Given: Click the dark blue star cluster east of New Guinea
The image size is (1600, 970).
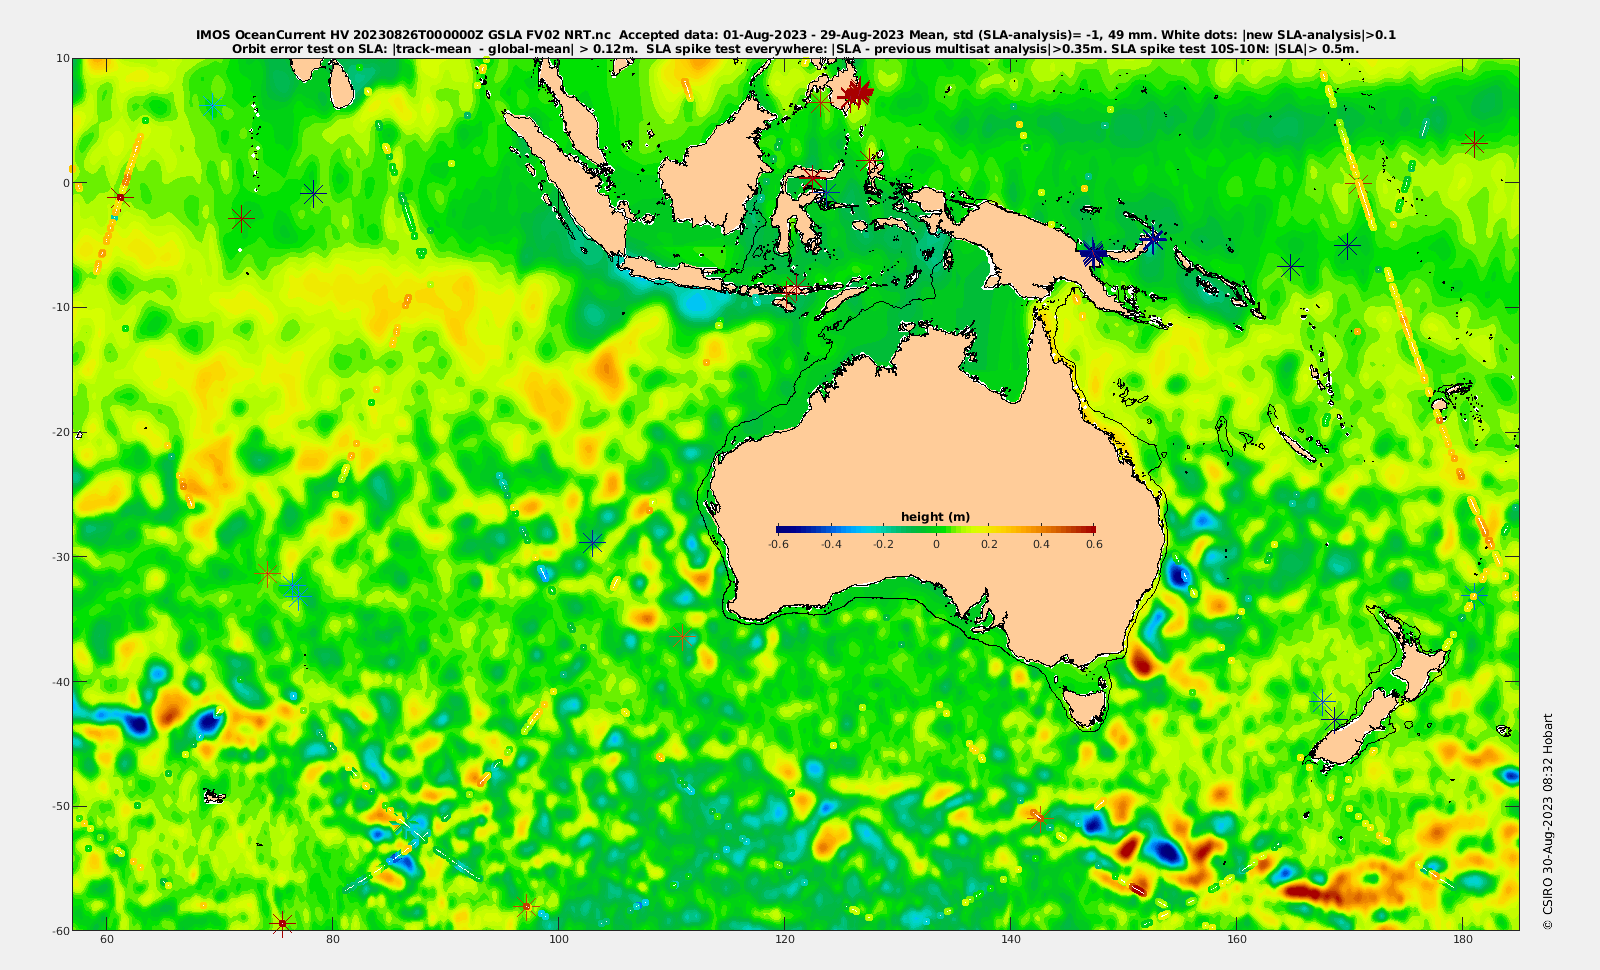Looking at the screenshot, I should click(x=1093, y=253).
